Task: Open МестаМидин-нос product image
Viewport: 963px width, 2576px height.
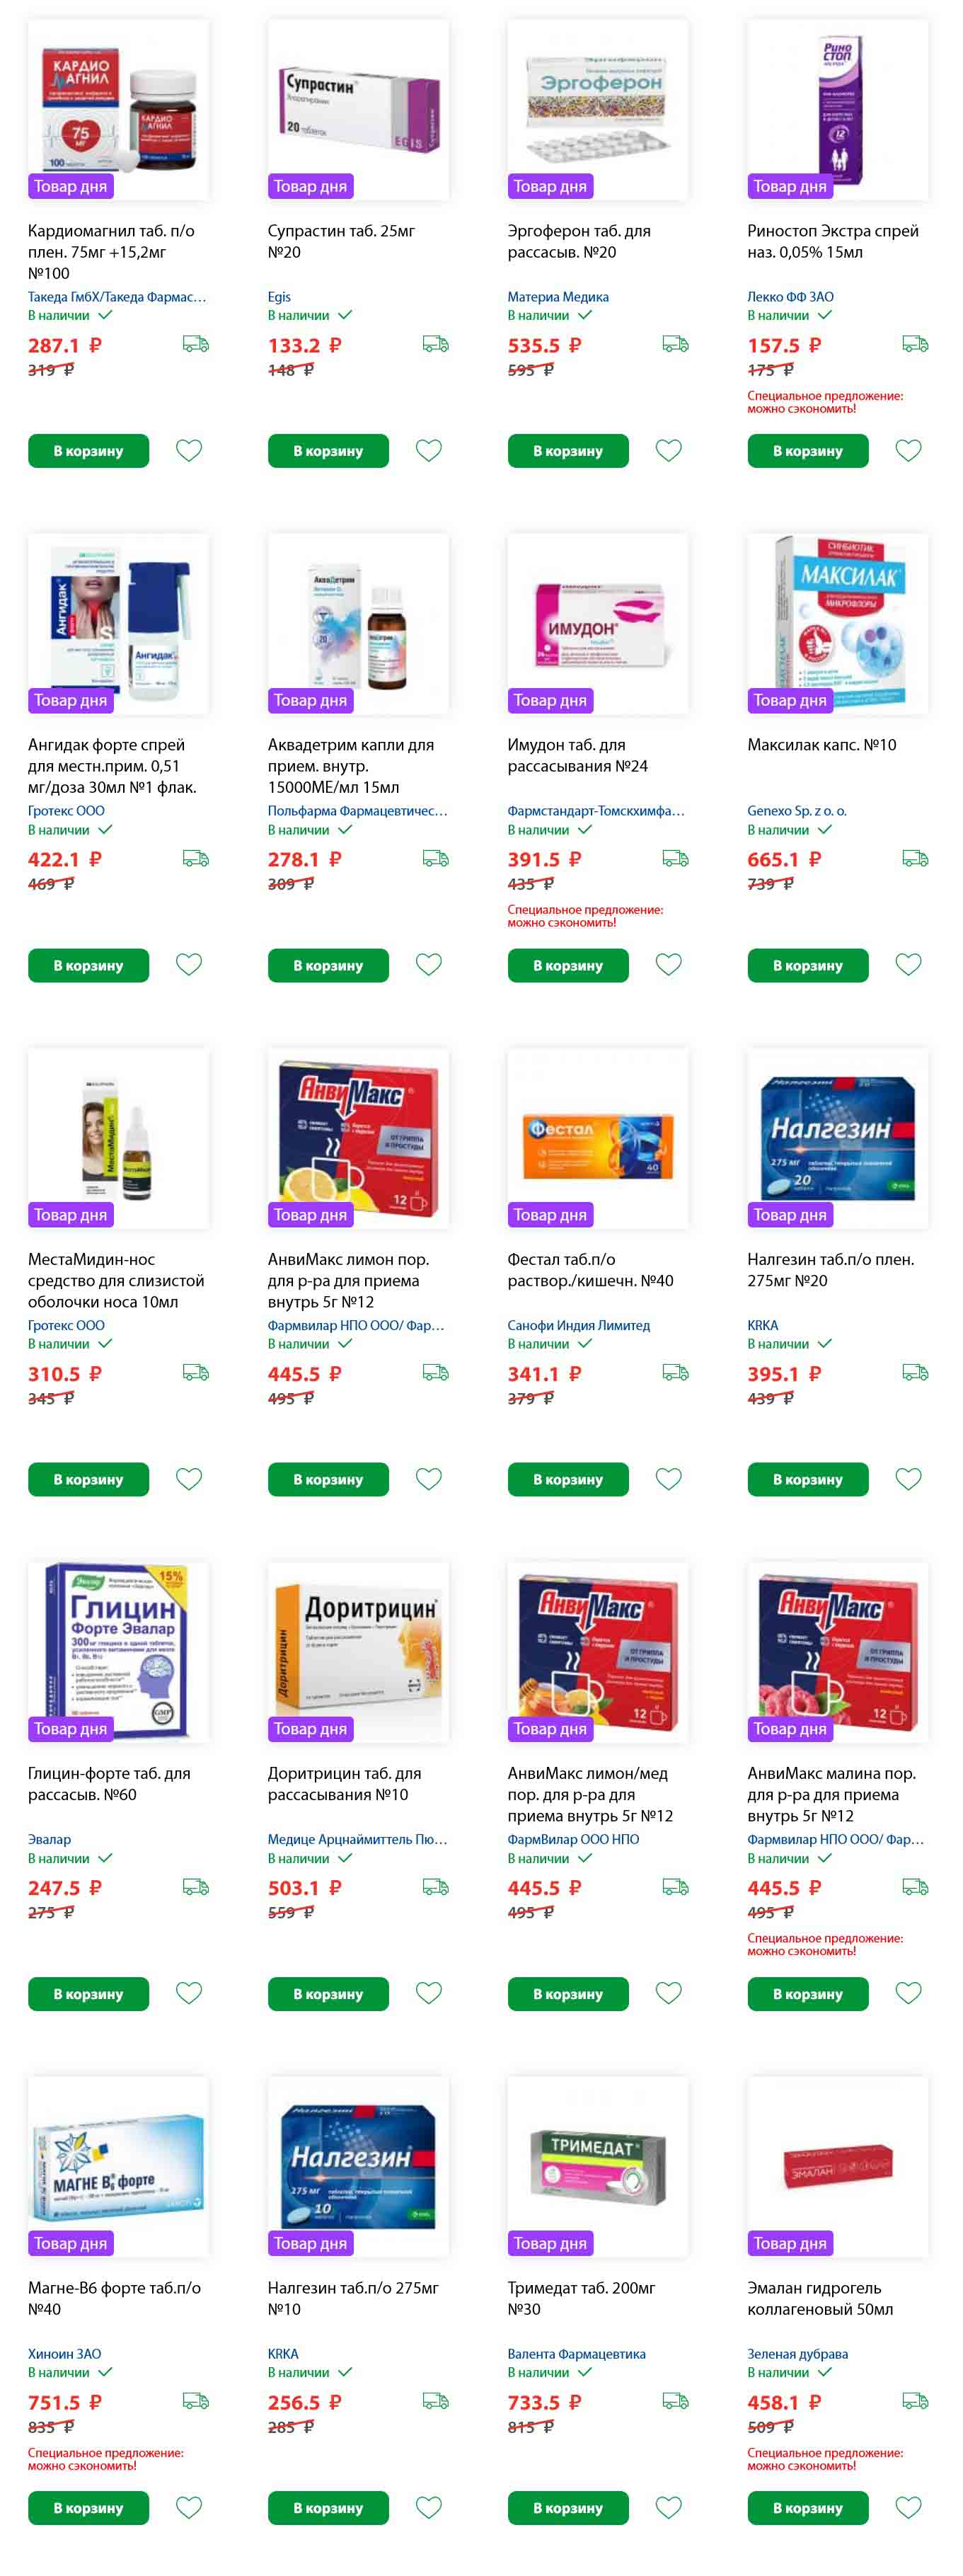Action: click(118, 1138)
